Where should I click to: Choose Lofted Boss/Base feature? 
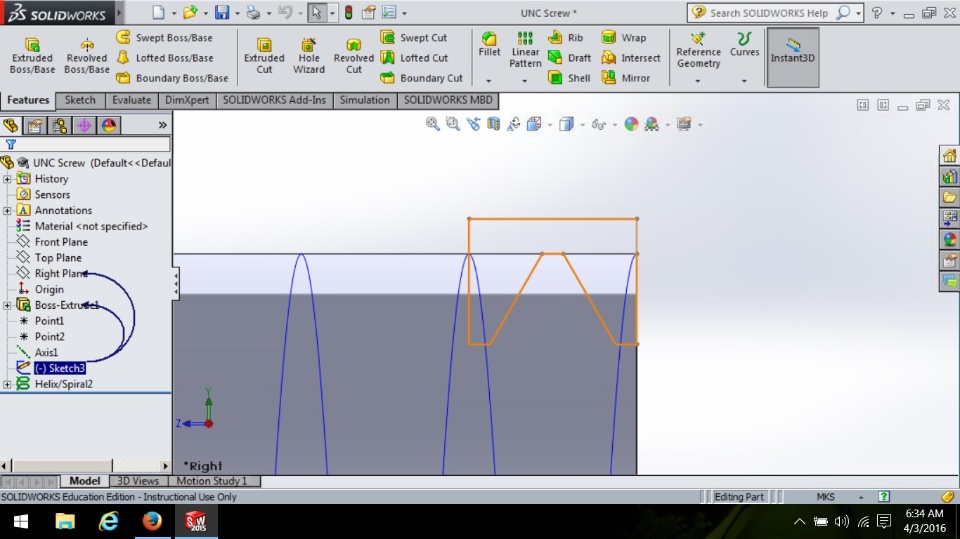point(165,58)
